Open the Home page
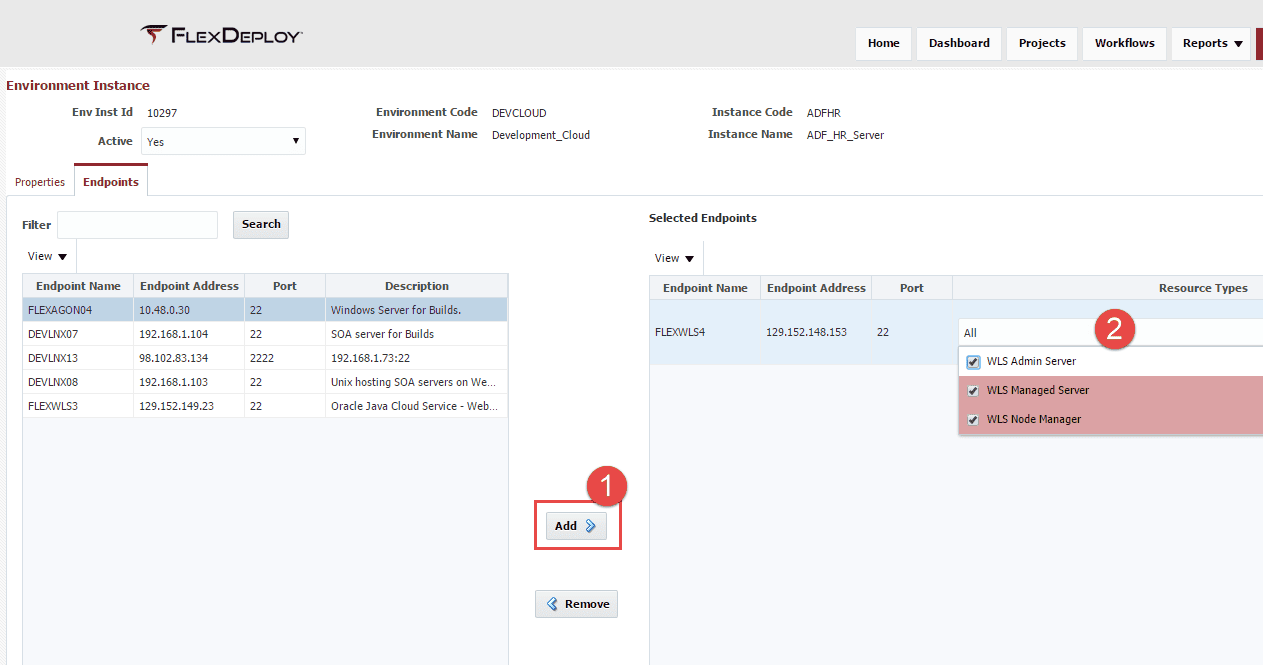This screenshot has width=1263, height=665. [883, 43]
